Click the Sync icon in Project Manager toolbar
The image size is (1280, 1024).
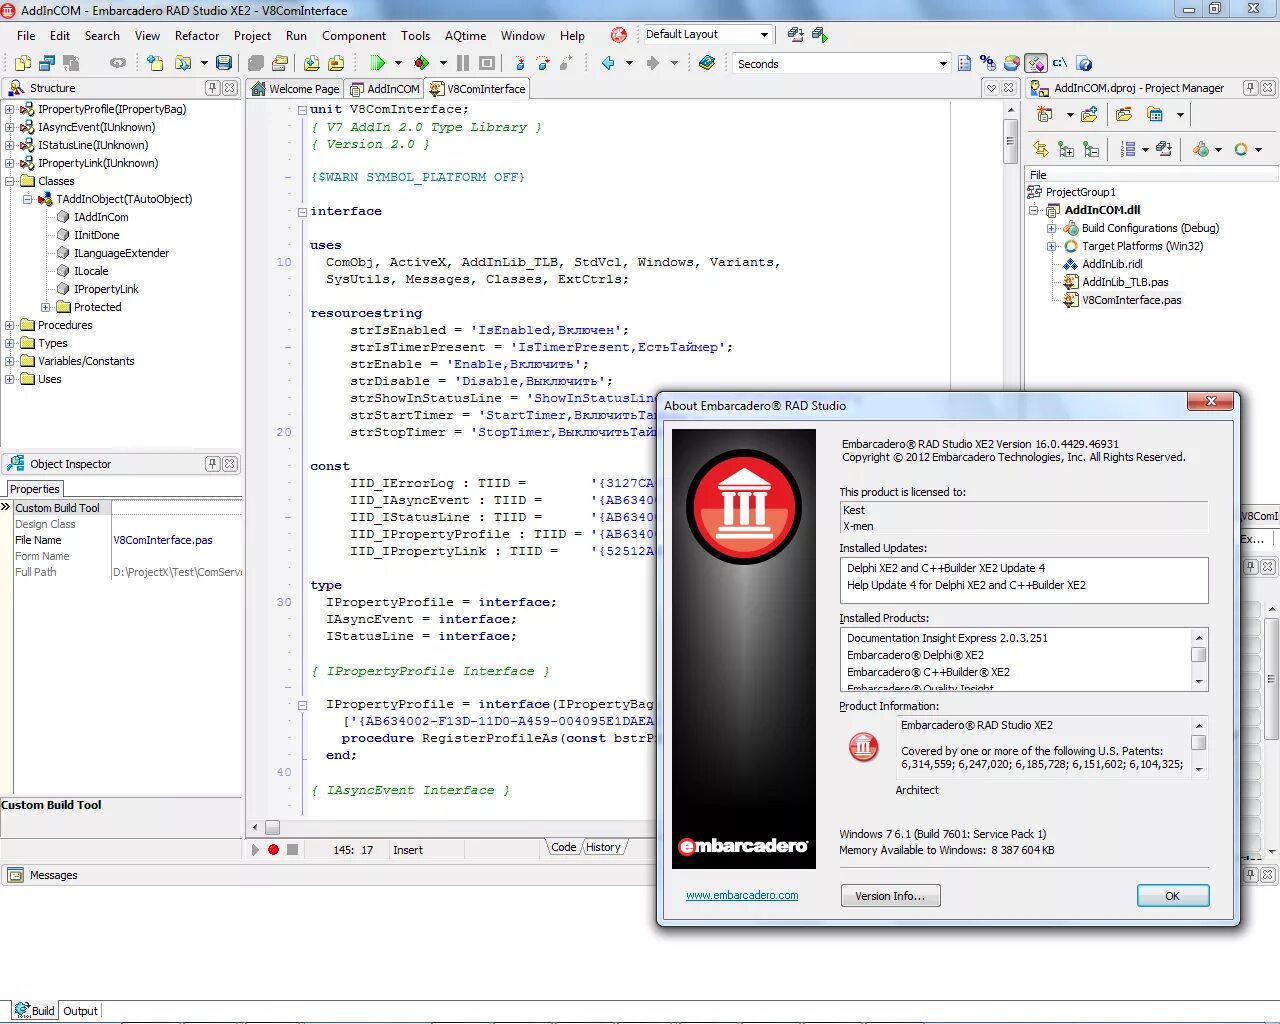click(x=1041, y=149)
